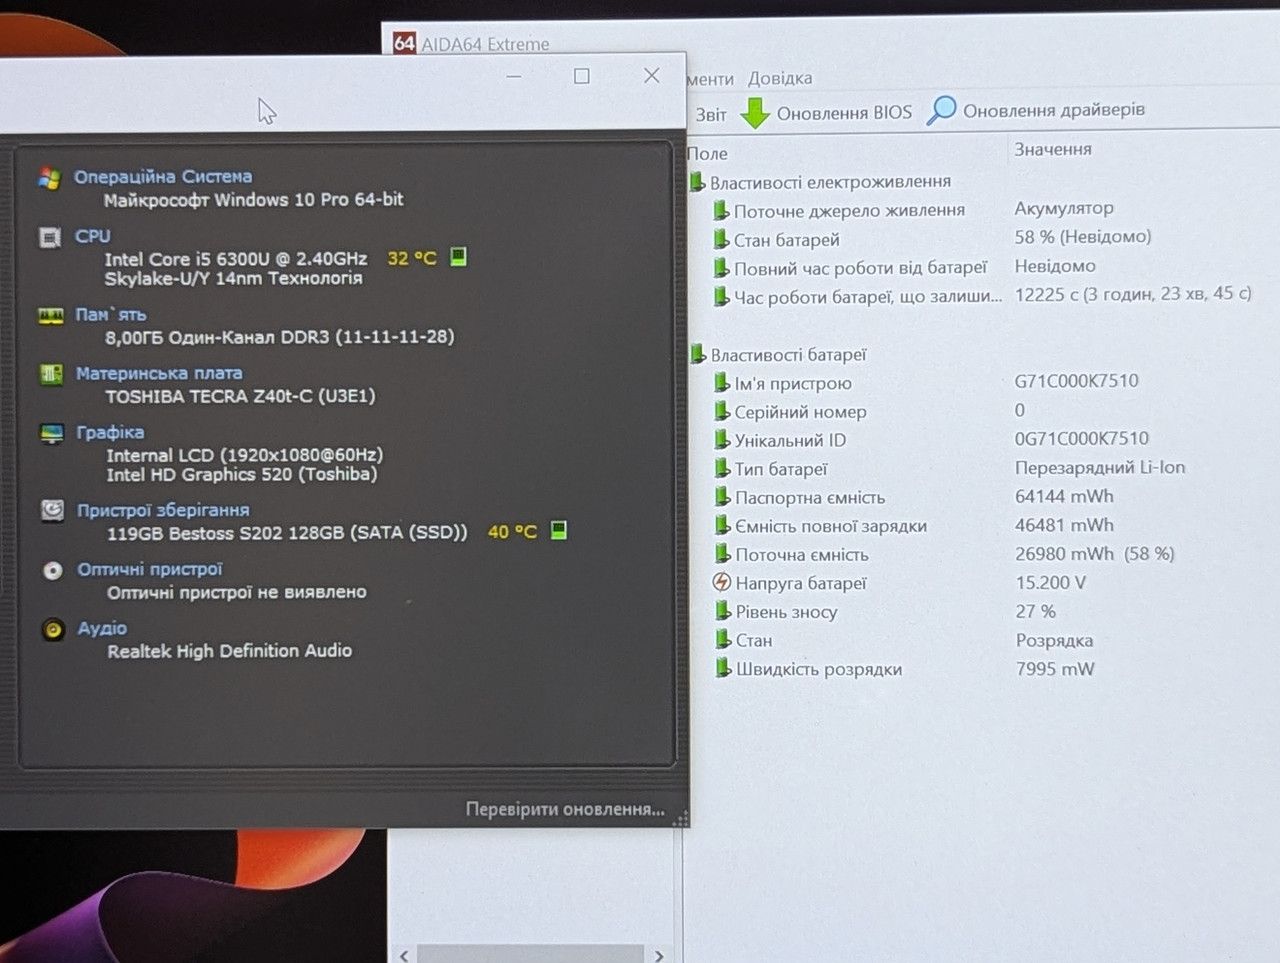Screen dimensions: 1280x963
Task: Click 'Realtek High Definition Audio' text
Action: click(x=230, y=651)
